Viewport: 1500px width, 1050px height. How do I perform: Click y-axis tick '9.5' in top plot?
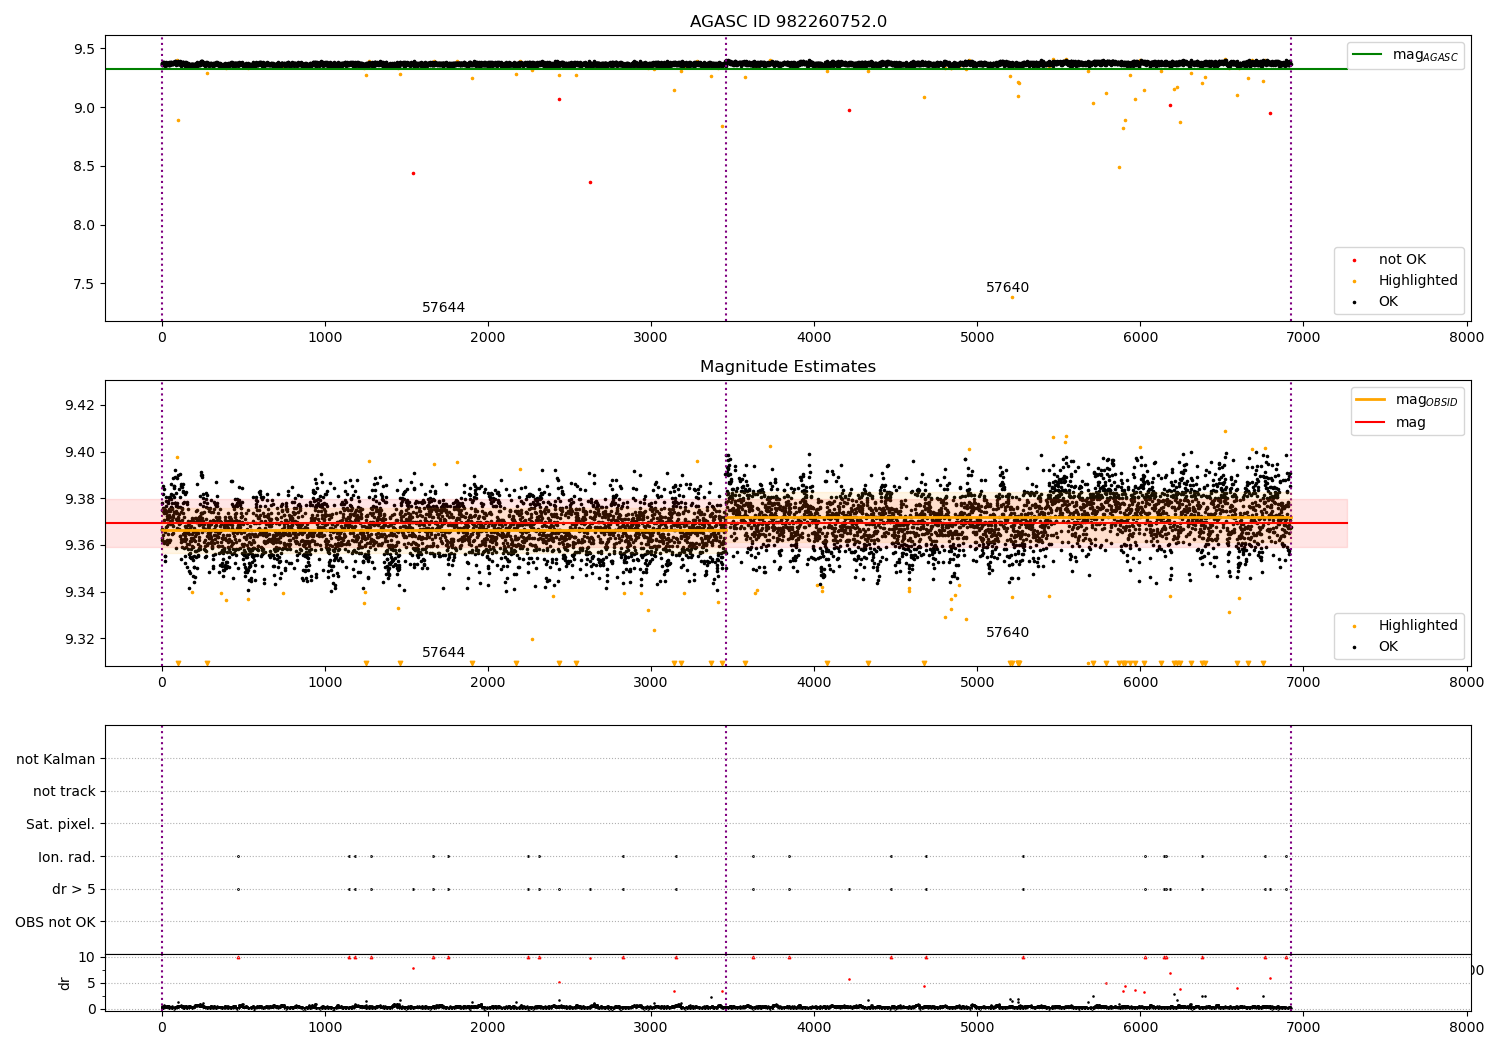(x=84, y=49)
